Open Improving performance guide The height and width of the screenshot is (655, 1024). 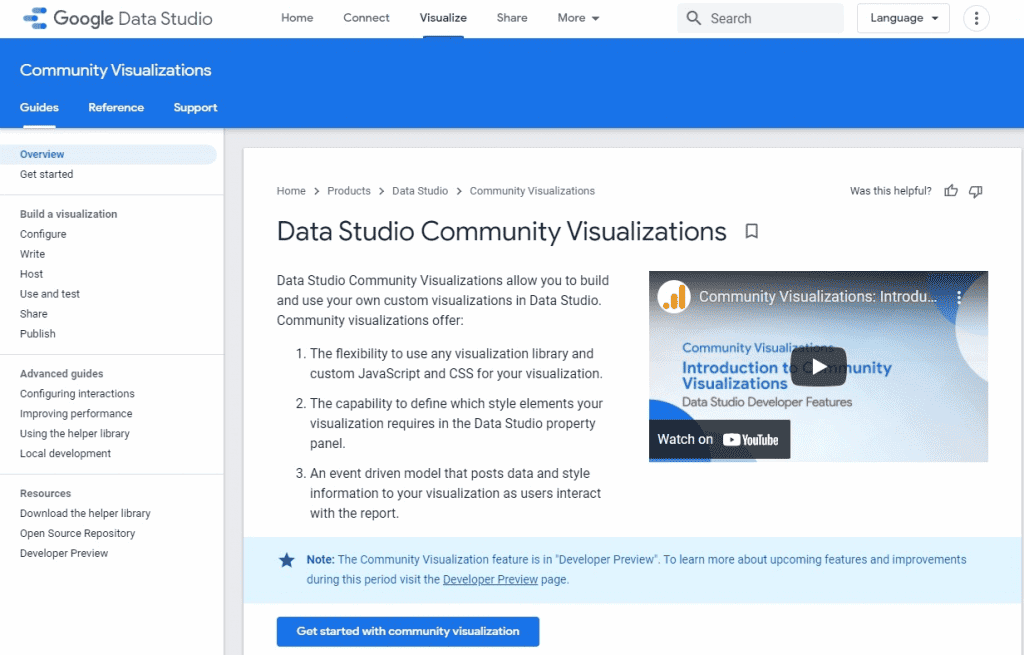pyautogui.click(x=76, y=413)
